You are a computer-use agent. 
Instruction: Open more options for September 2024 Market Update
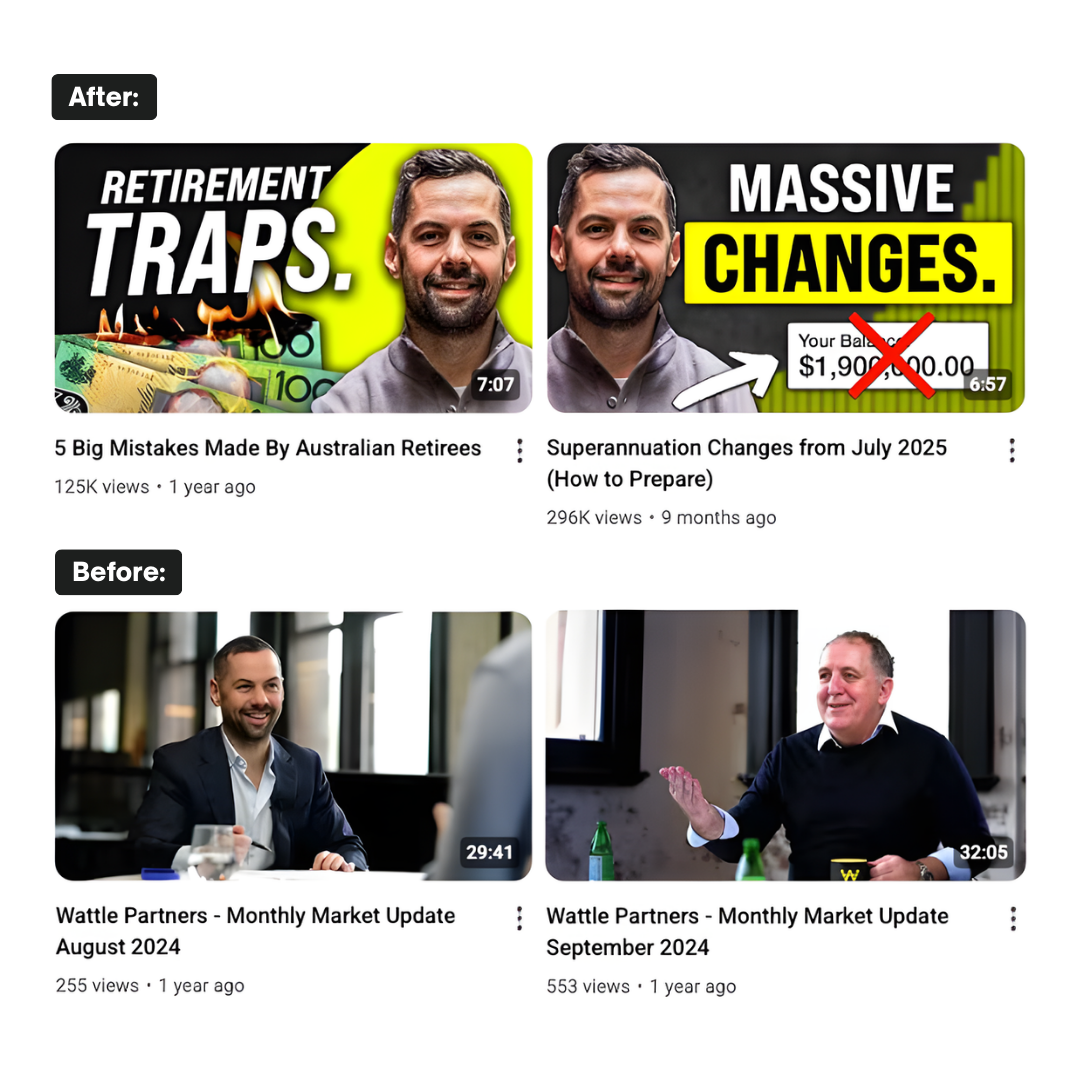tap(1012, 919)
